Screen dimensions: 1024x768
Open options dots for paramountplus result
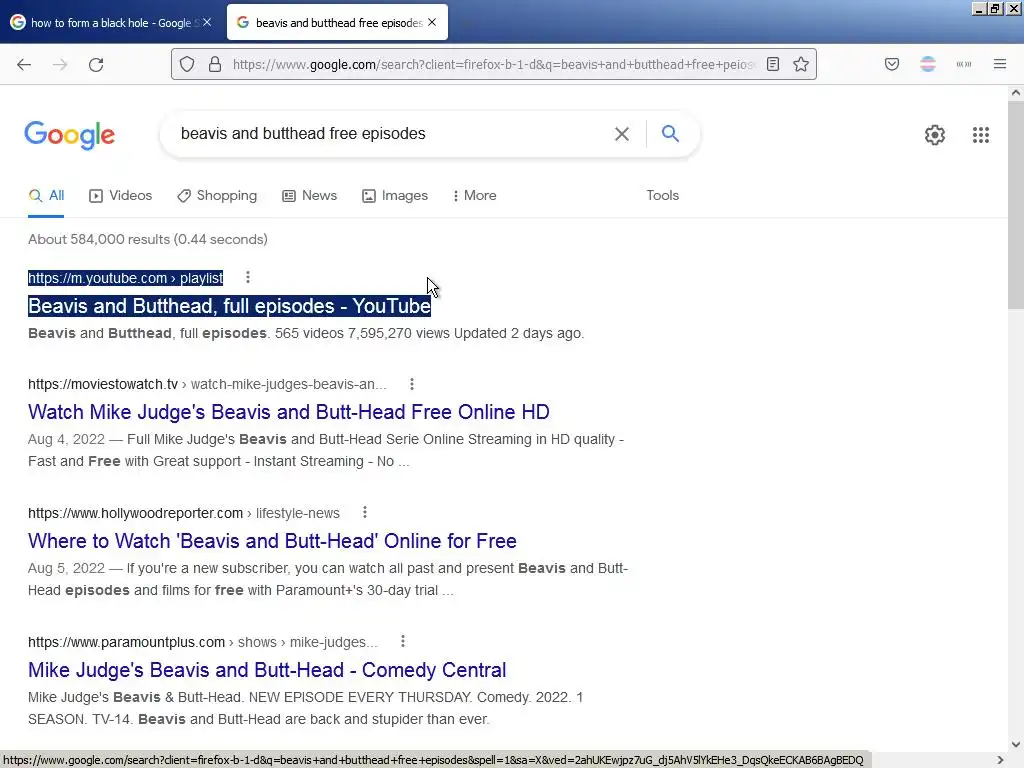402,641
